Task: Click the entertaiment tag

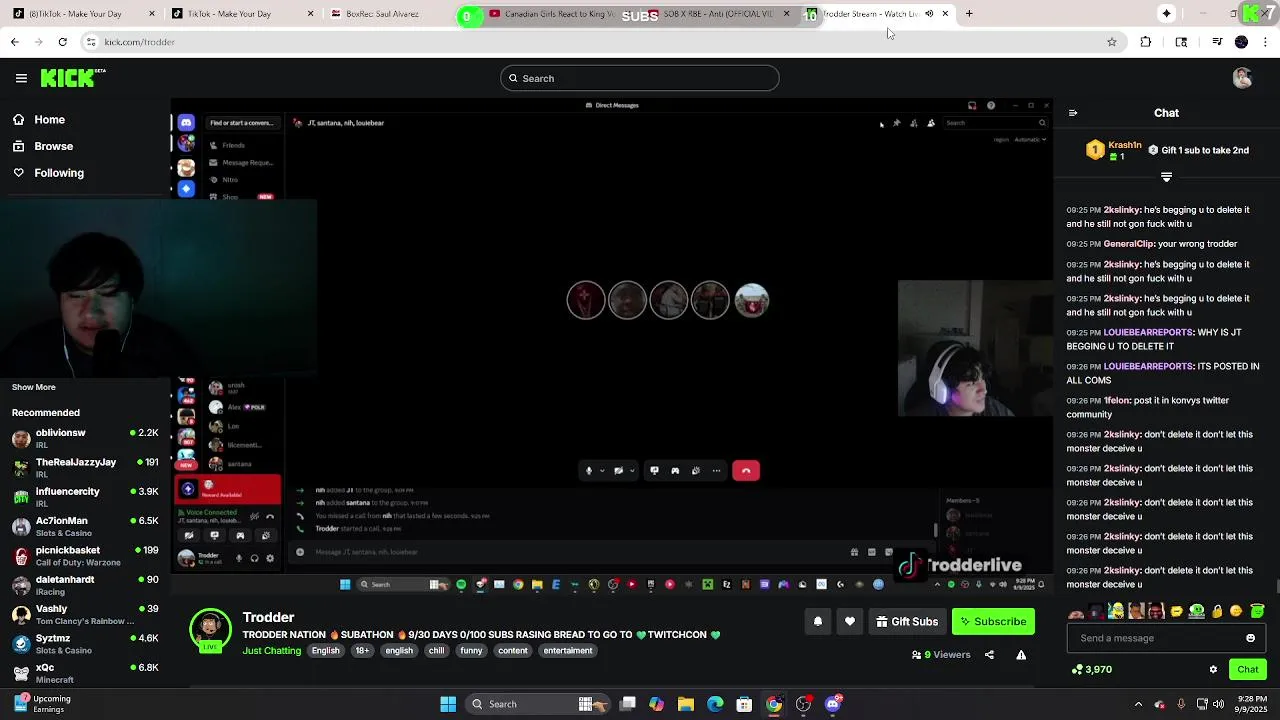Action: (x=568, y=651)
